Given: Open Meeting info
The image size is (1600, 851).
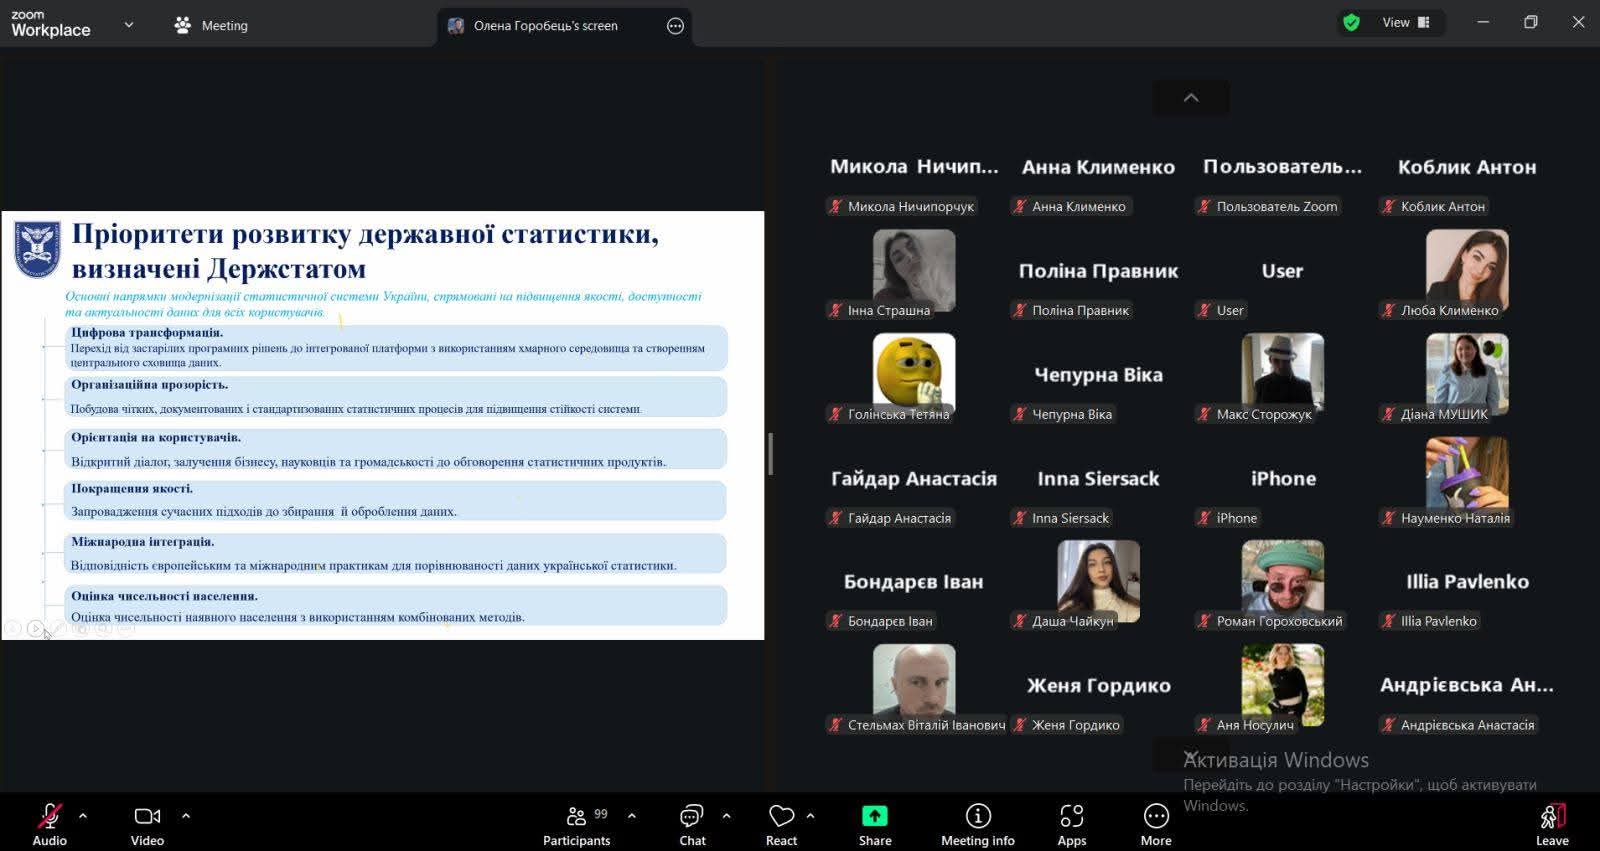Looking at the screenshot, I should pos(977,825).
